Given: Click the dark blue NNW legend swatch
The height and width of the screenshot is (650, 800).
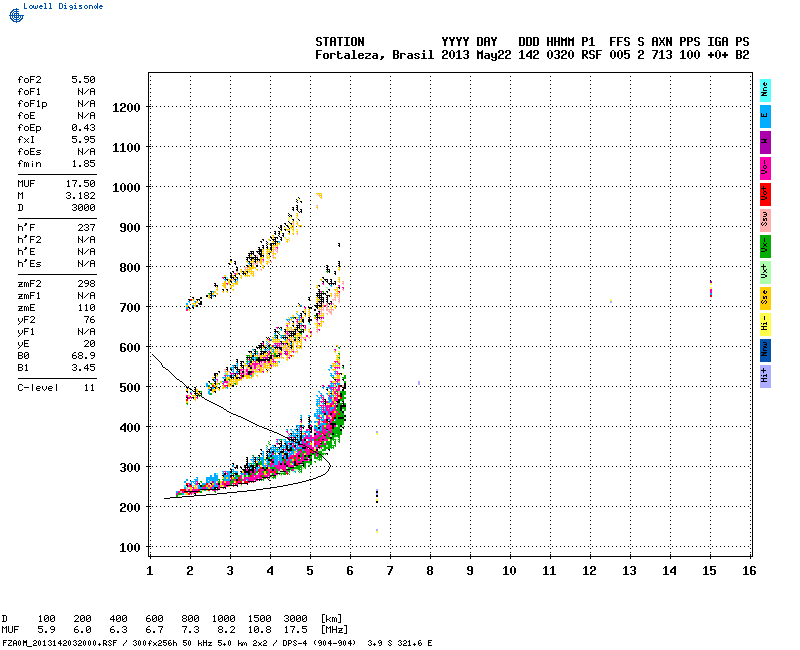Looking at the screenshot, I should point(765,349).
